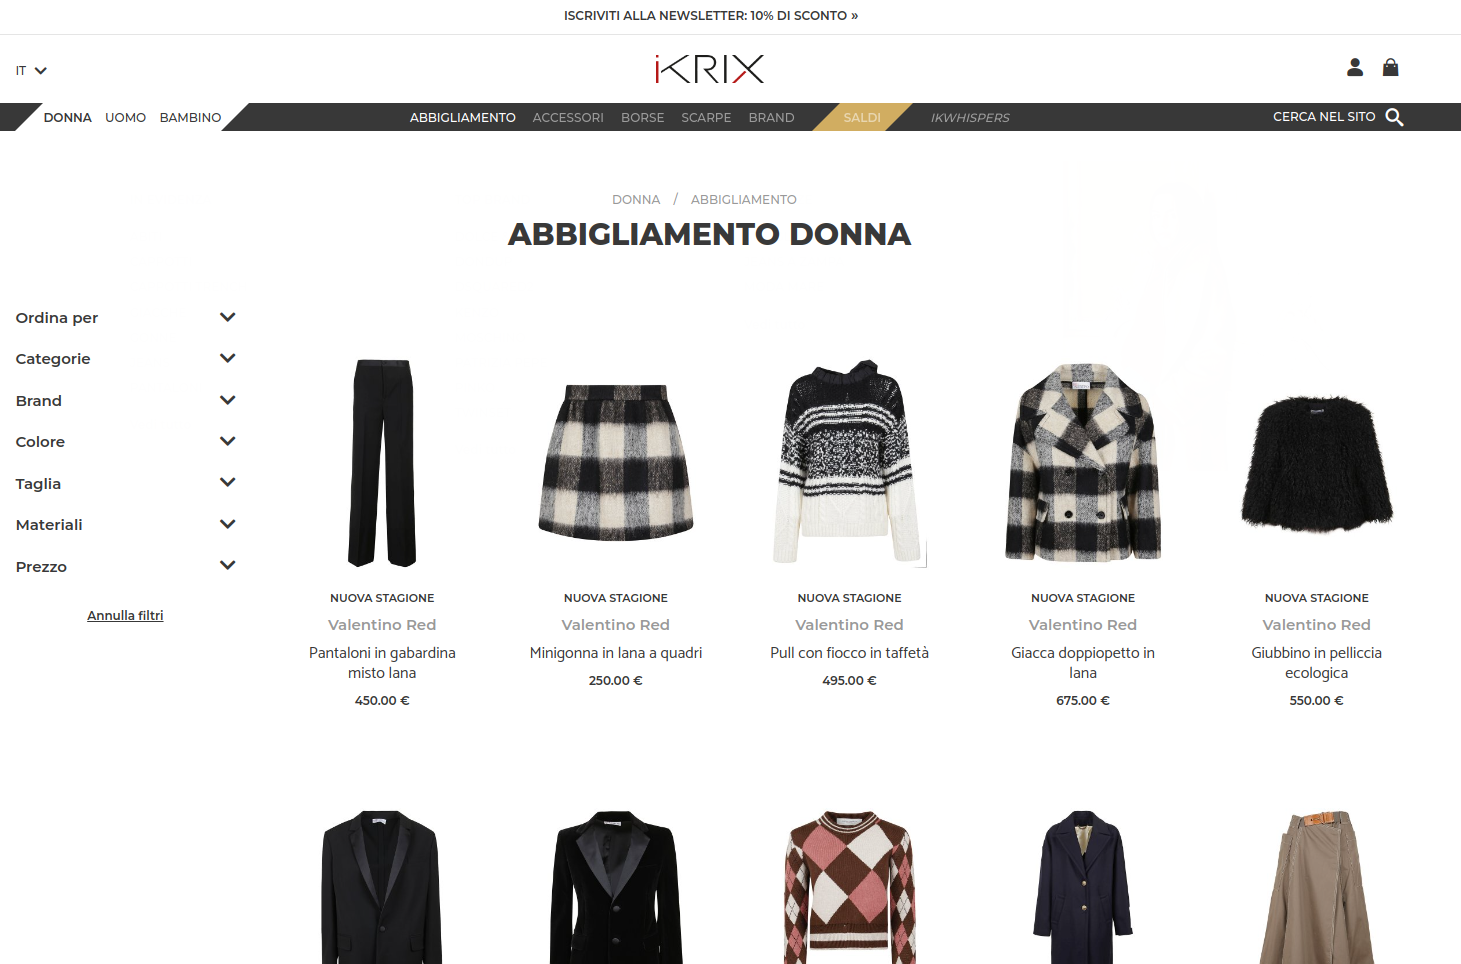
Task: Select the UOMO section tab
Action: pos(125,118)
